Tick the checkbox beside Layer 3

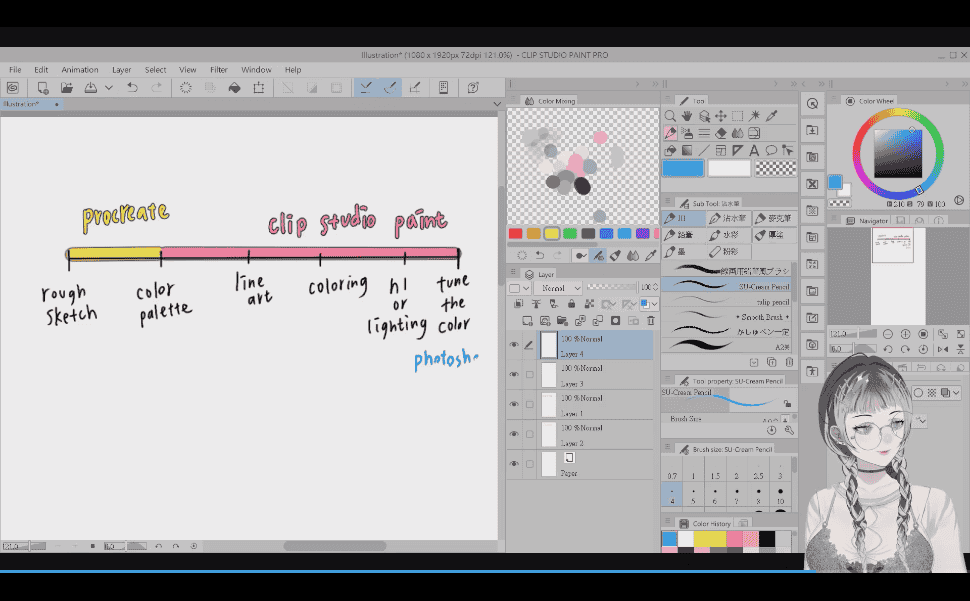point(530,375)
